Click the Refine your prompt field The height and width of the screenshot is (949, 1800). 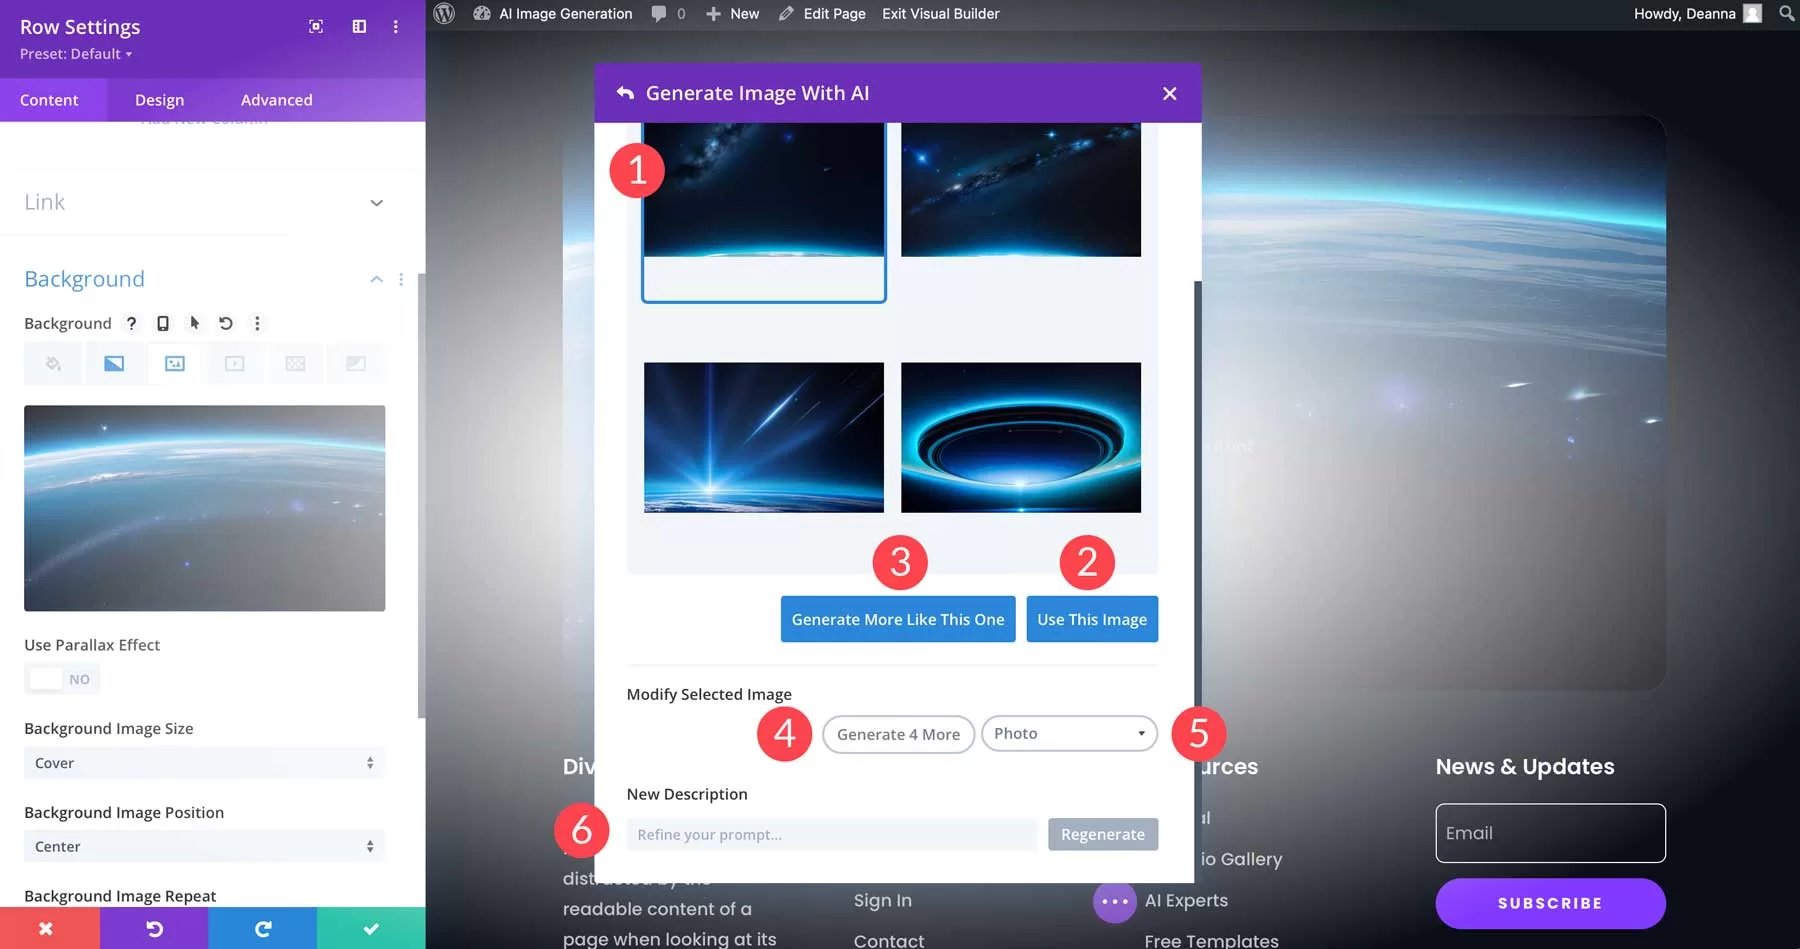832,834
